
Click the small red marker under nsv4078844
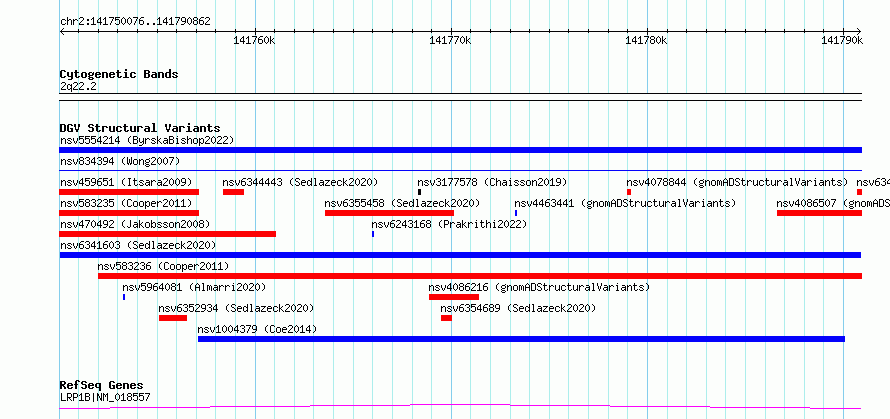(x=629, y=192)
